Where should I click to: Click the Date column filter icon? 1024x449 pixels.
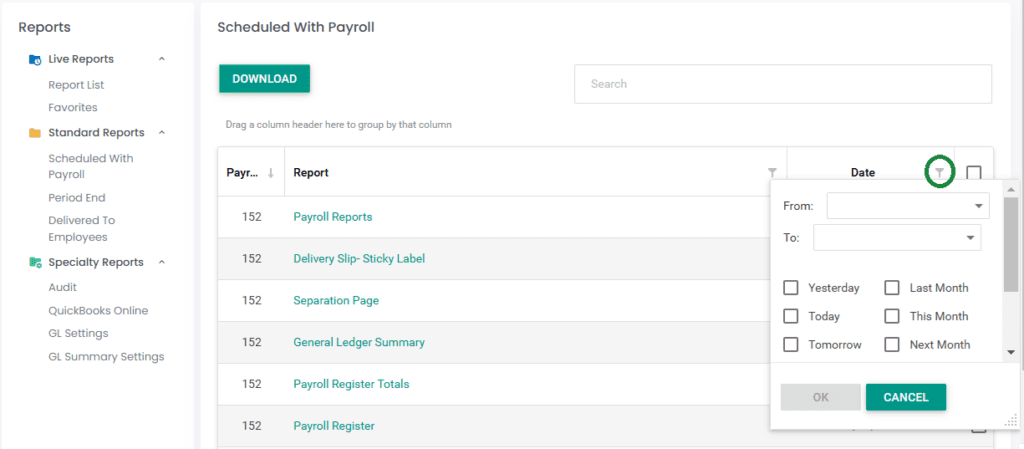coord(939,173)
